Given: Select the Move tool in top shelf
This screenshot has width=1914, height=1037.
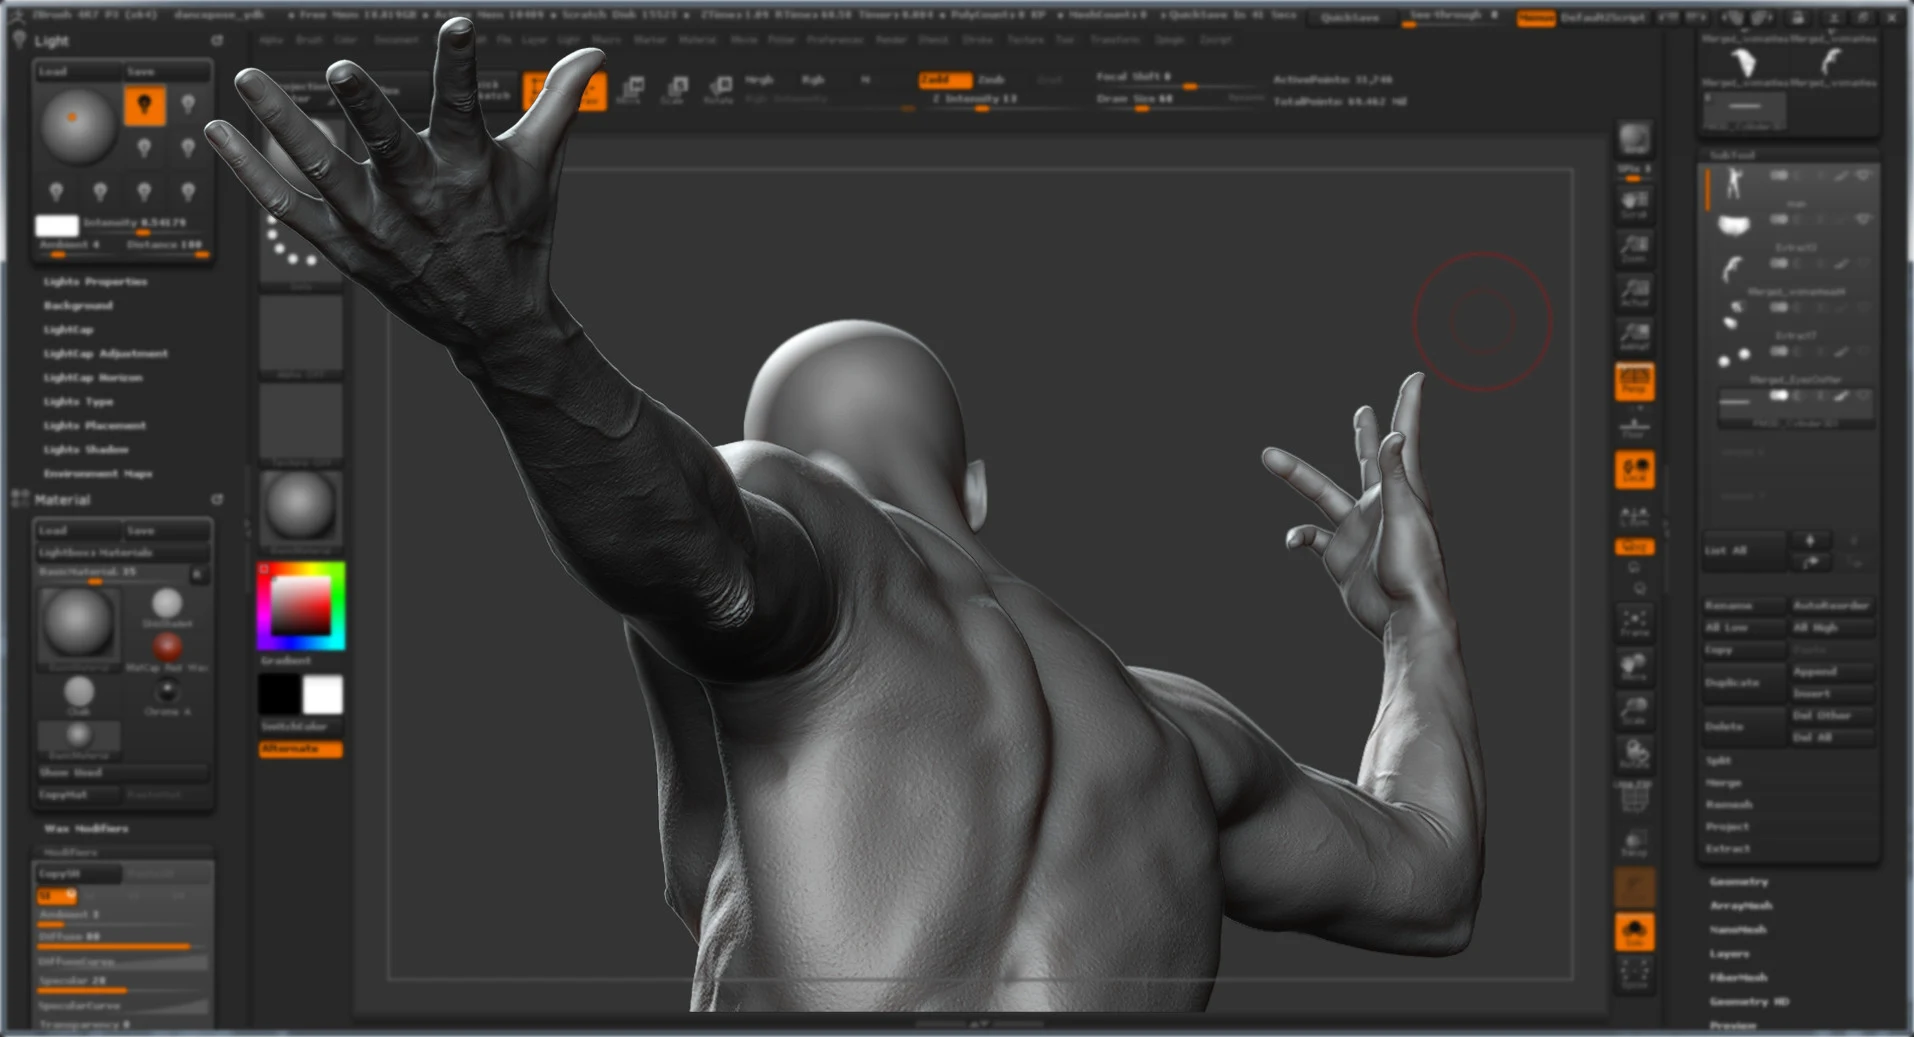Looking at the screenshot, I should (631, 90).
